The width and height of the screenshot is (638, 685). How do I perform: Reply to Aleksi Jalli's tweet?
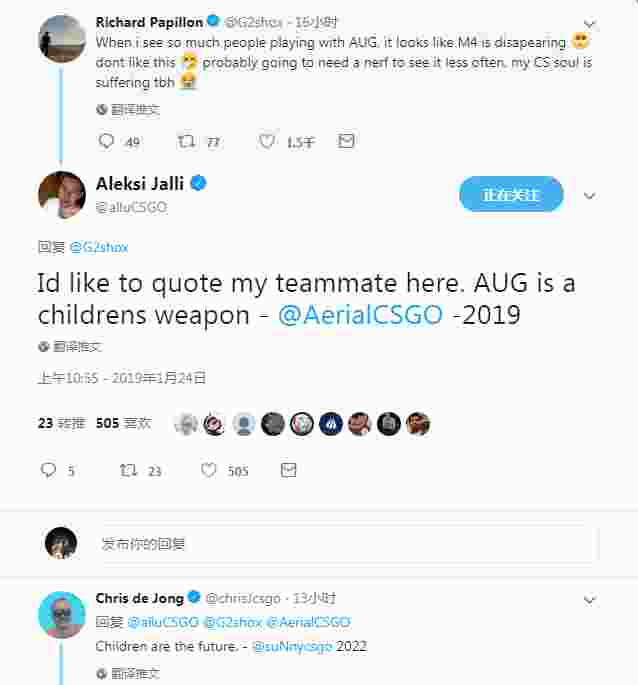(48, 470)
